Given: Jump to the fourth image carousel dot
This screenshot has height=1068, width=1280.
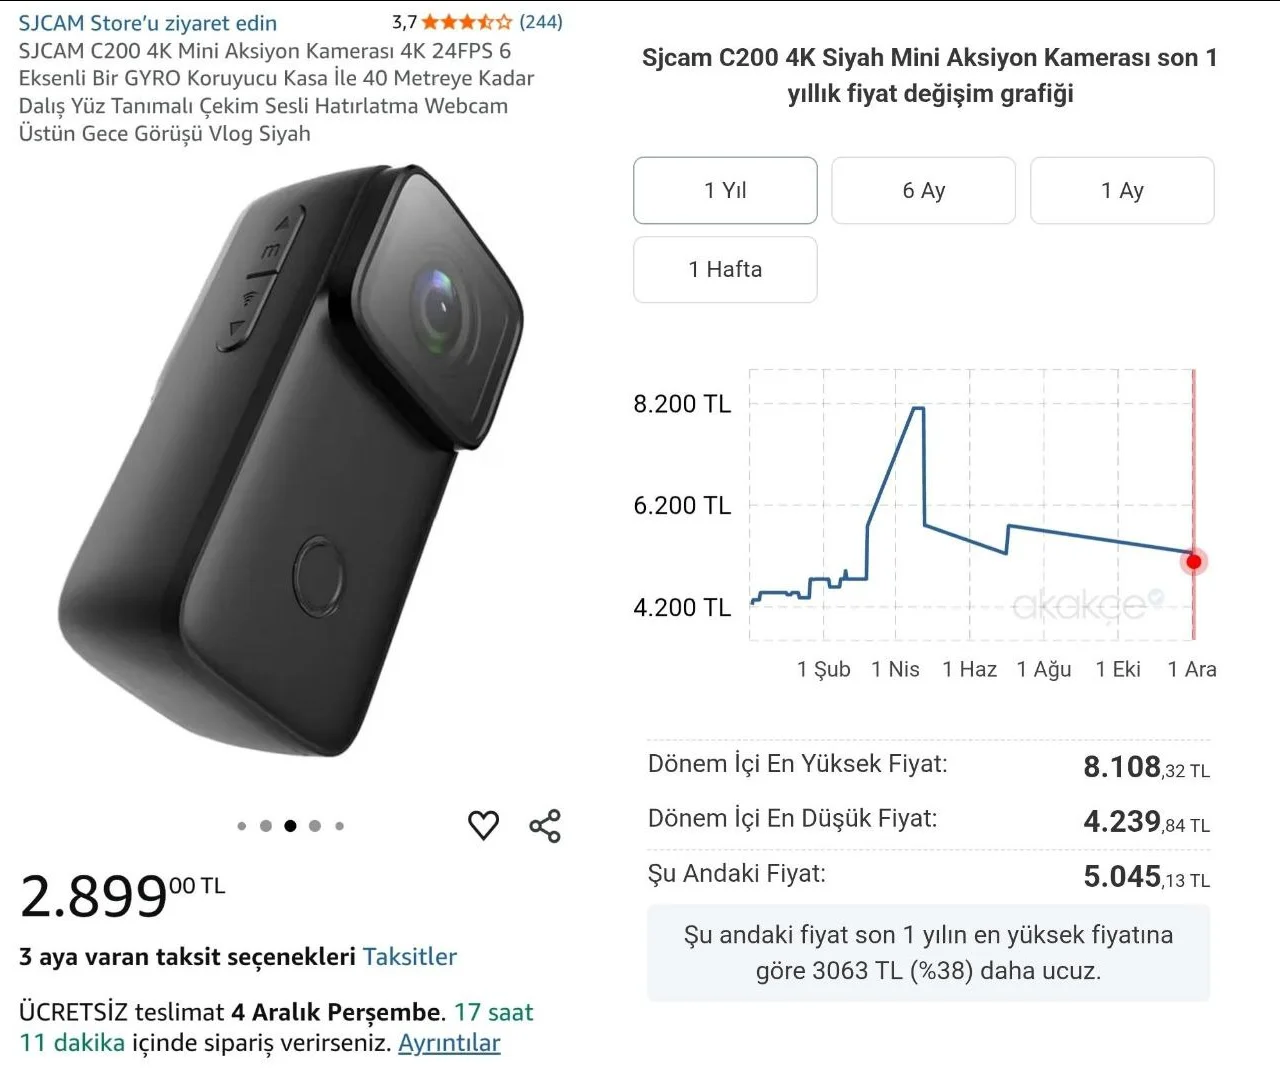Looking at the screenshot, I should (315, 826).
